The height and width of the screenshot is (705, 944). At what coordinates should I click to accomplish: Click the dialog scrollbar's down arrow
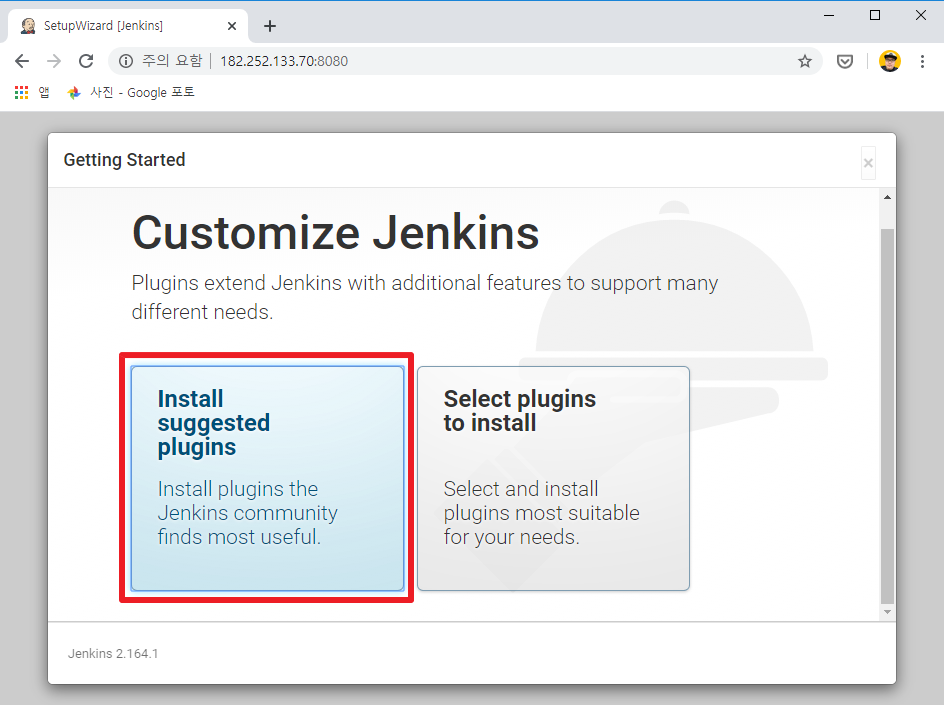coord(887,612)
